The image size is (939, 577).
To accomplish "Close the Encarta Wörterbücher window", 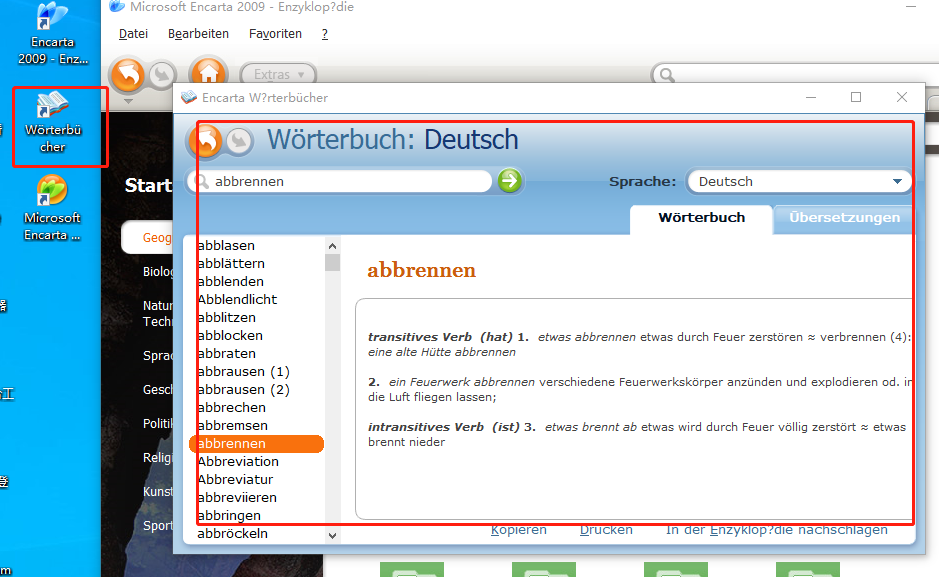I will 902,97.
